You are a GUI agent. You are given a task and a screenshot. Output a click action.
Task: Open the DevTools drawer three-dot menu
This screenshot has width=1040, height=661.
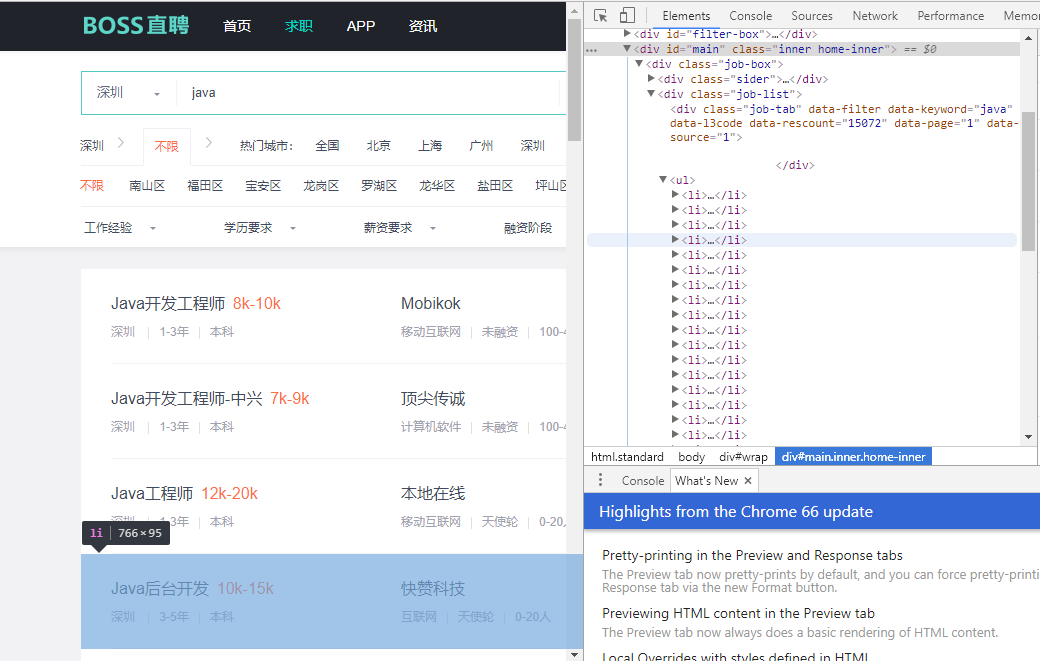[600, 480]
